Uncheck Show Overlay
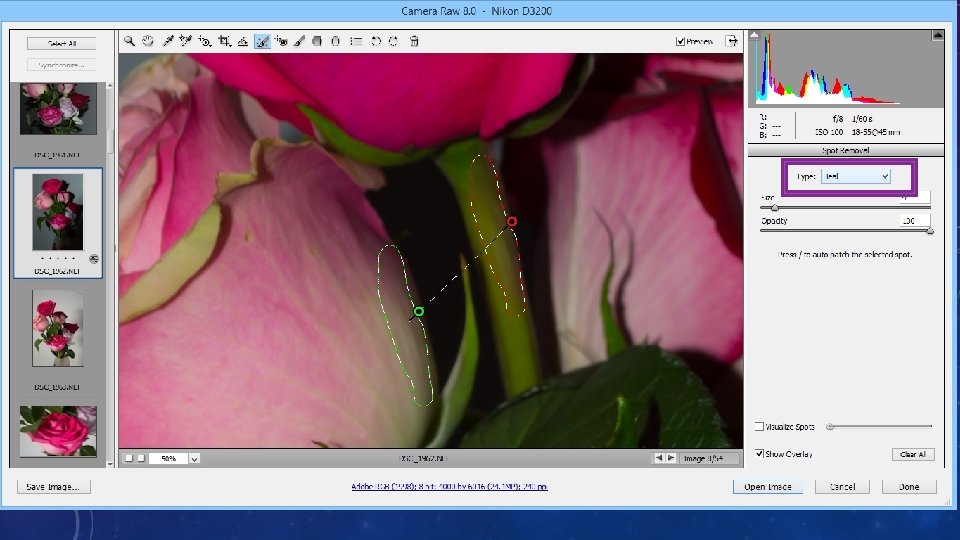The height and width of the screenshot is (540, 960). pos(760,454)
